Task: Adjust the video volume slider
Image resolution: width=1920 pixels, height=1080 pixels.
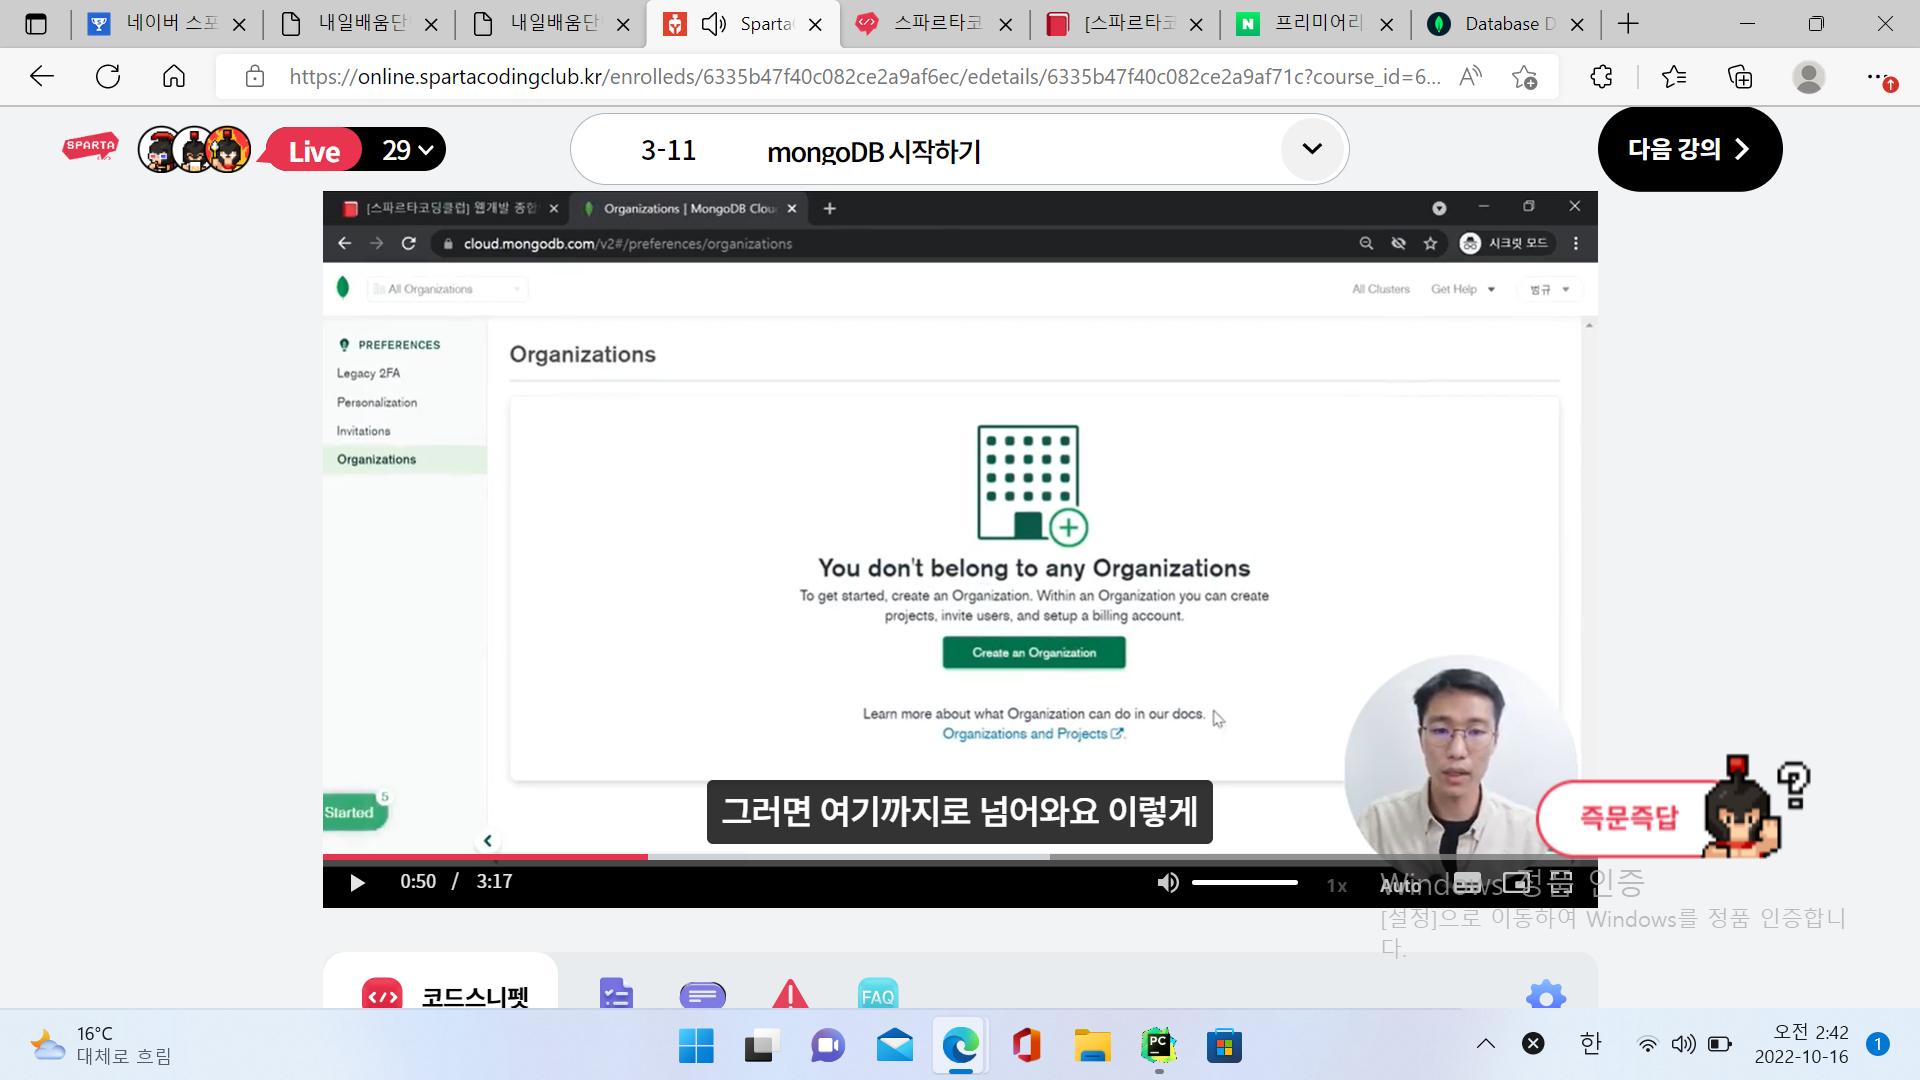Action: click(1244, 882)
